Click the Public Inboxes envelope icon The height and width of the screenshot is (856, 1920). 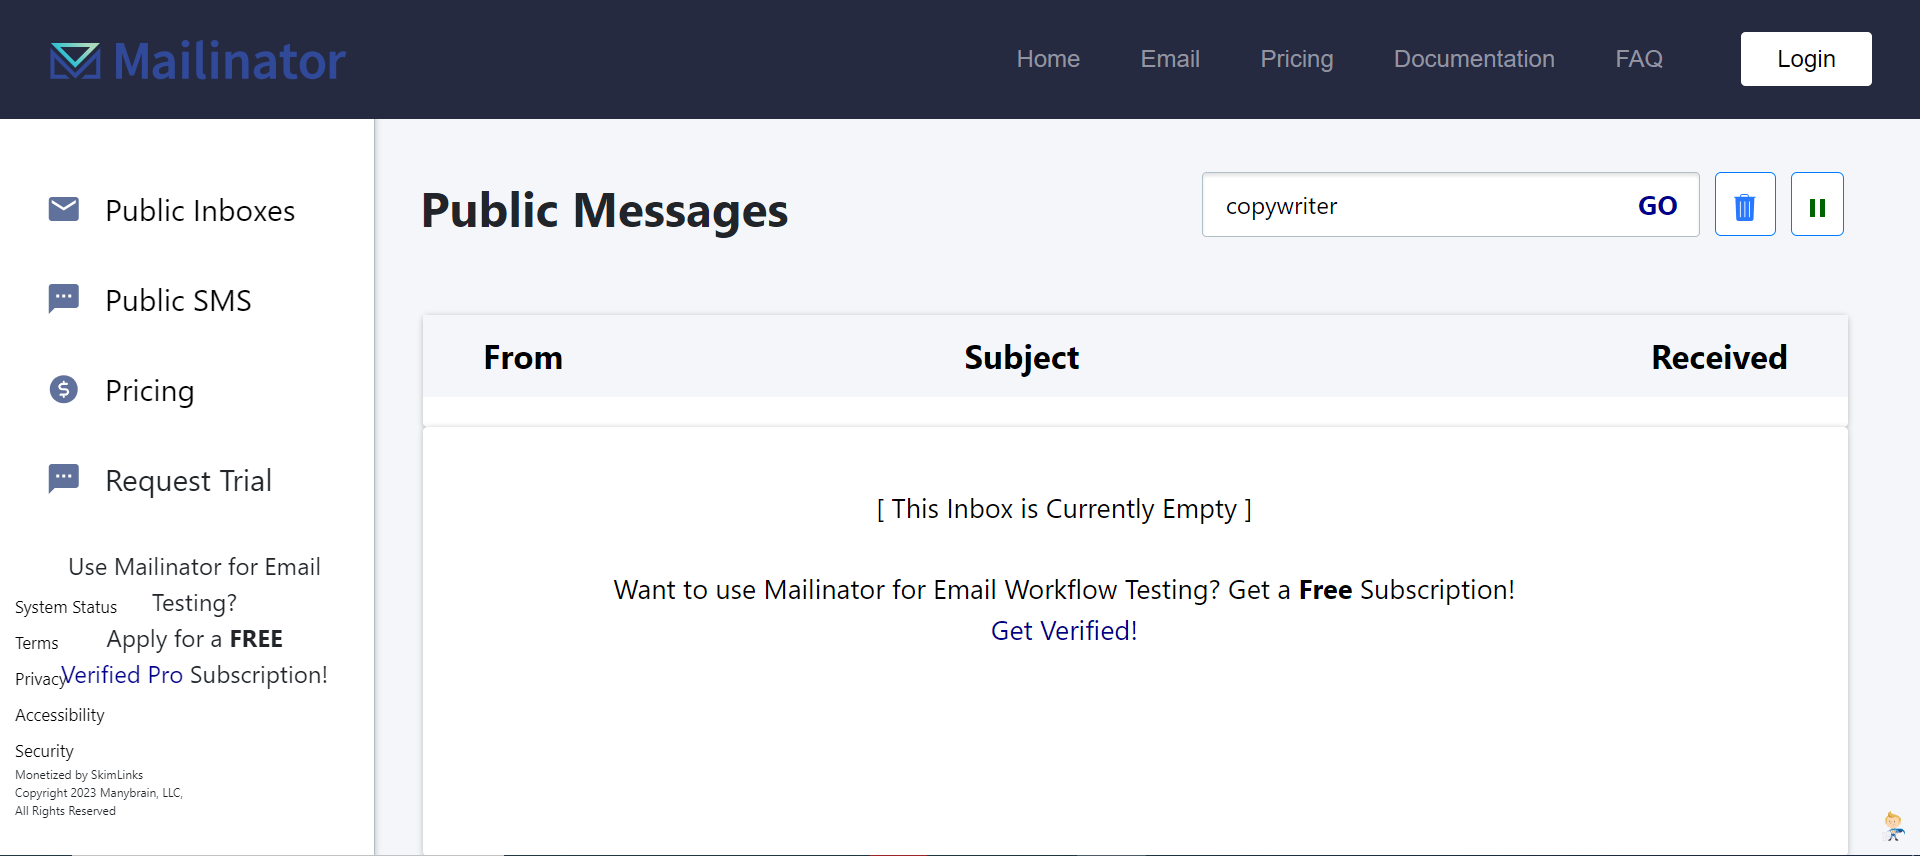[x=64, y=209]
